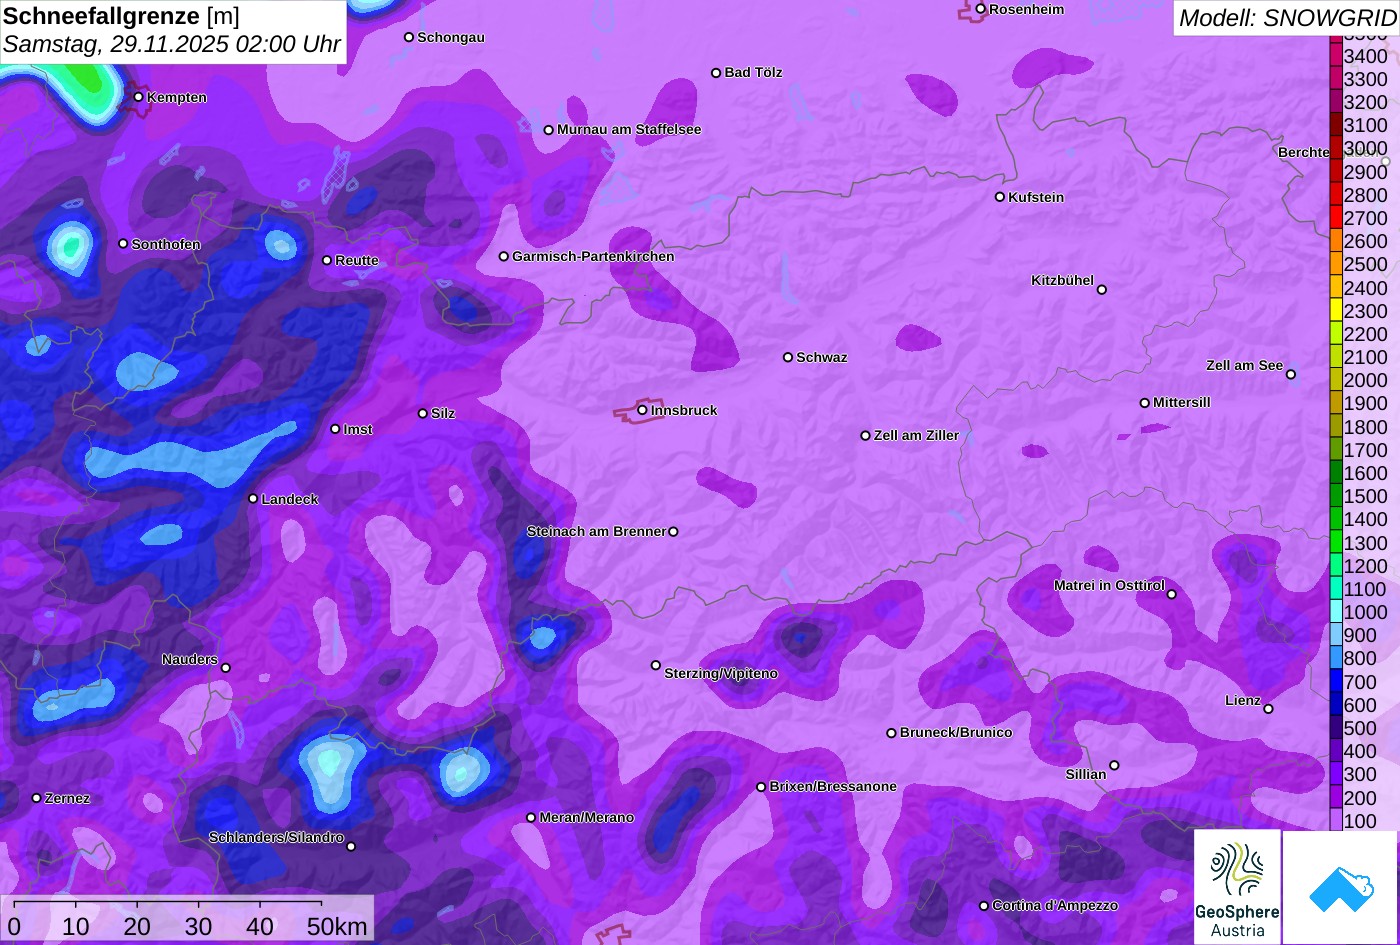1400x945 pixels.
Task: Click the Kufstein location dot
Action: (999, 197)
